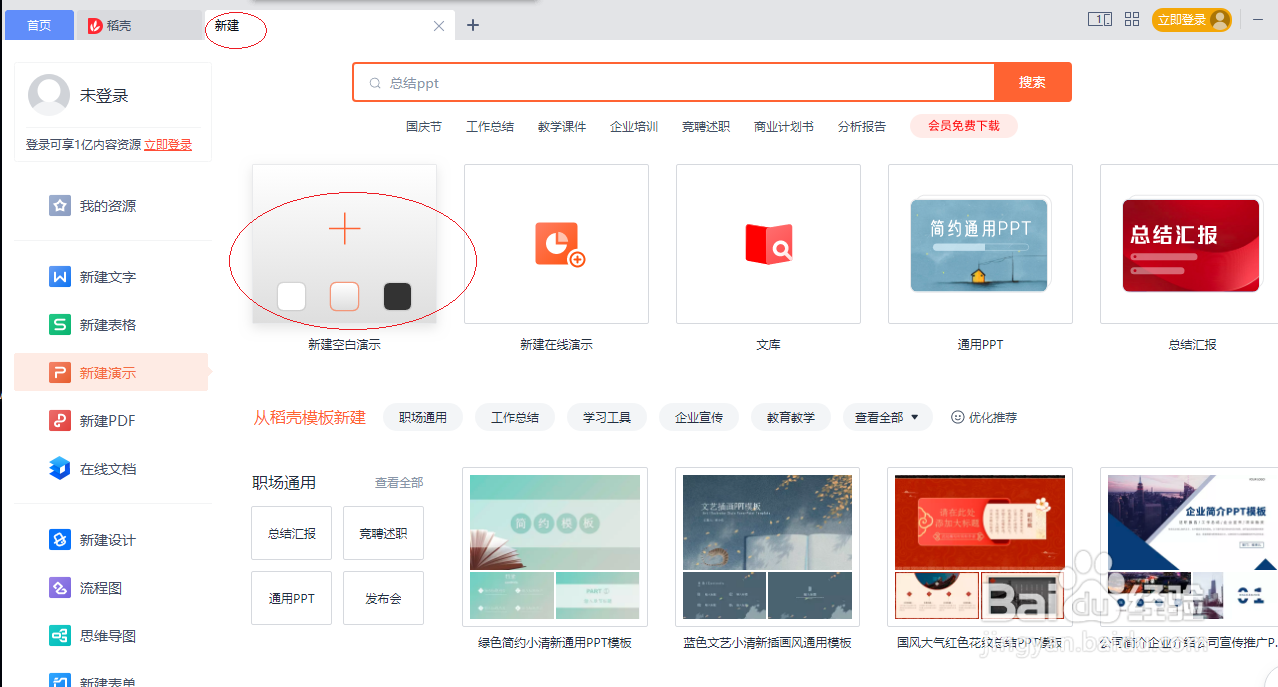The width and height of the screenshot is (1278, 687).
Task: Open the 绿色简约小清新通用PPT模板 thumbnail
Action: (x=556, y=546)
